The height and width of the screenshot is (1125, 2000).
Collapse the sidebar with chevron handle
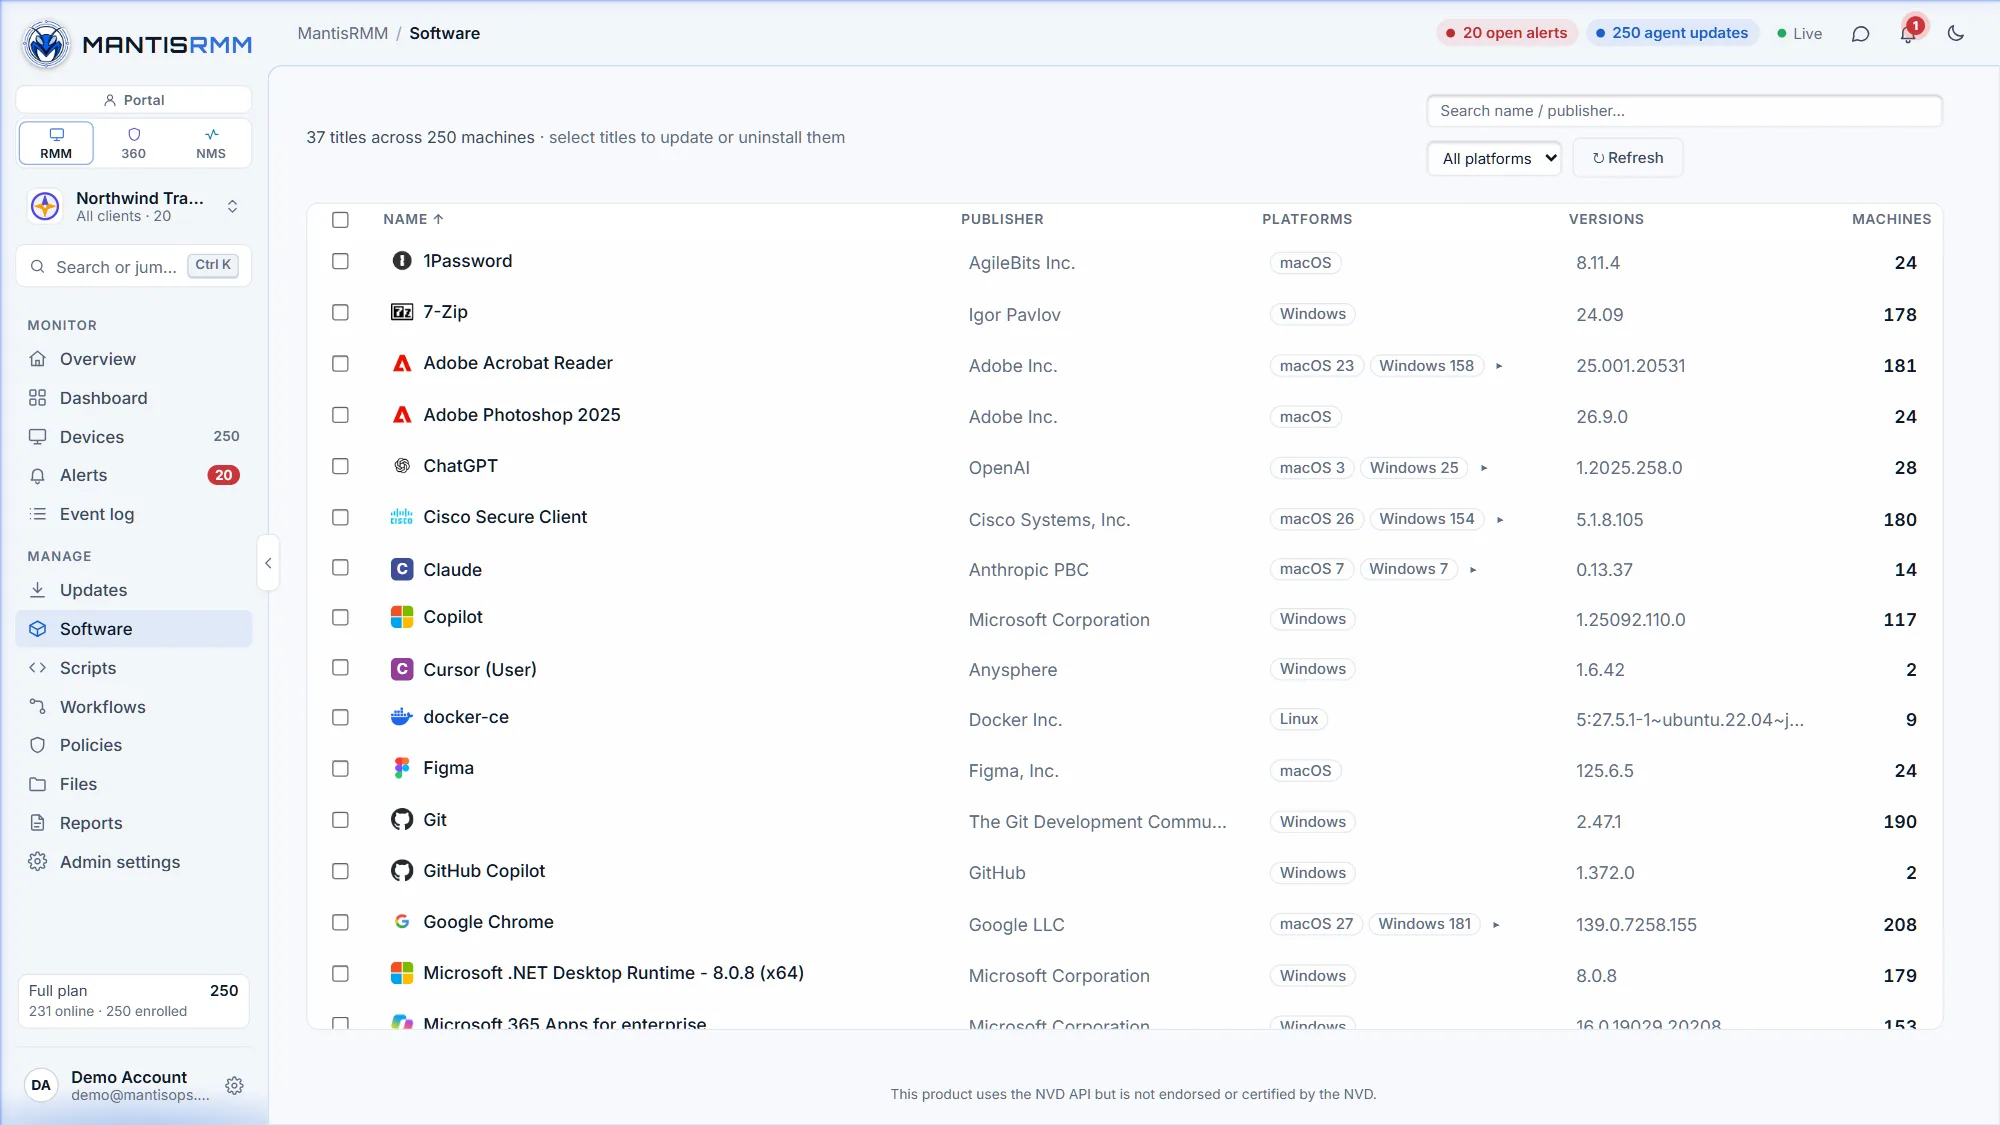(x=268, y=563)
